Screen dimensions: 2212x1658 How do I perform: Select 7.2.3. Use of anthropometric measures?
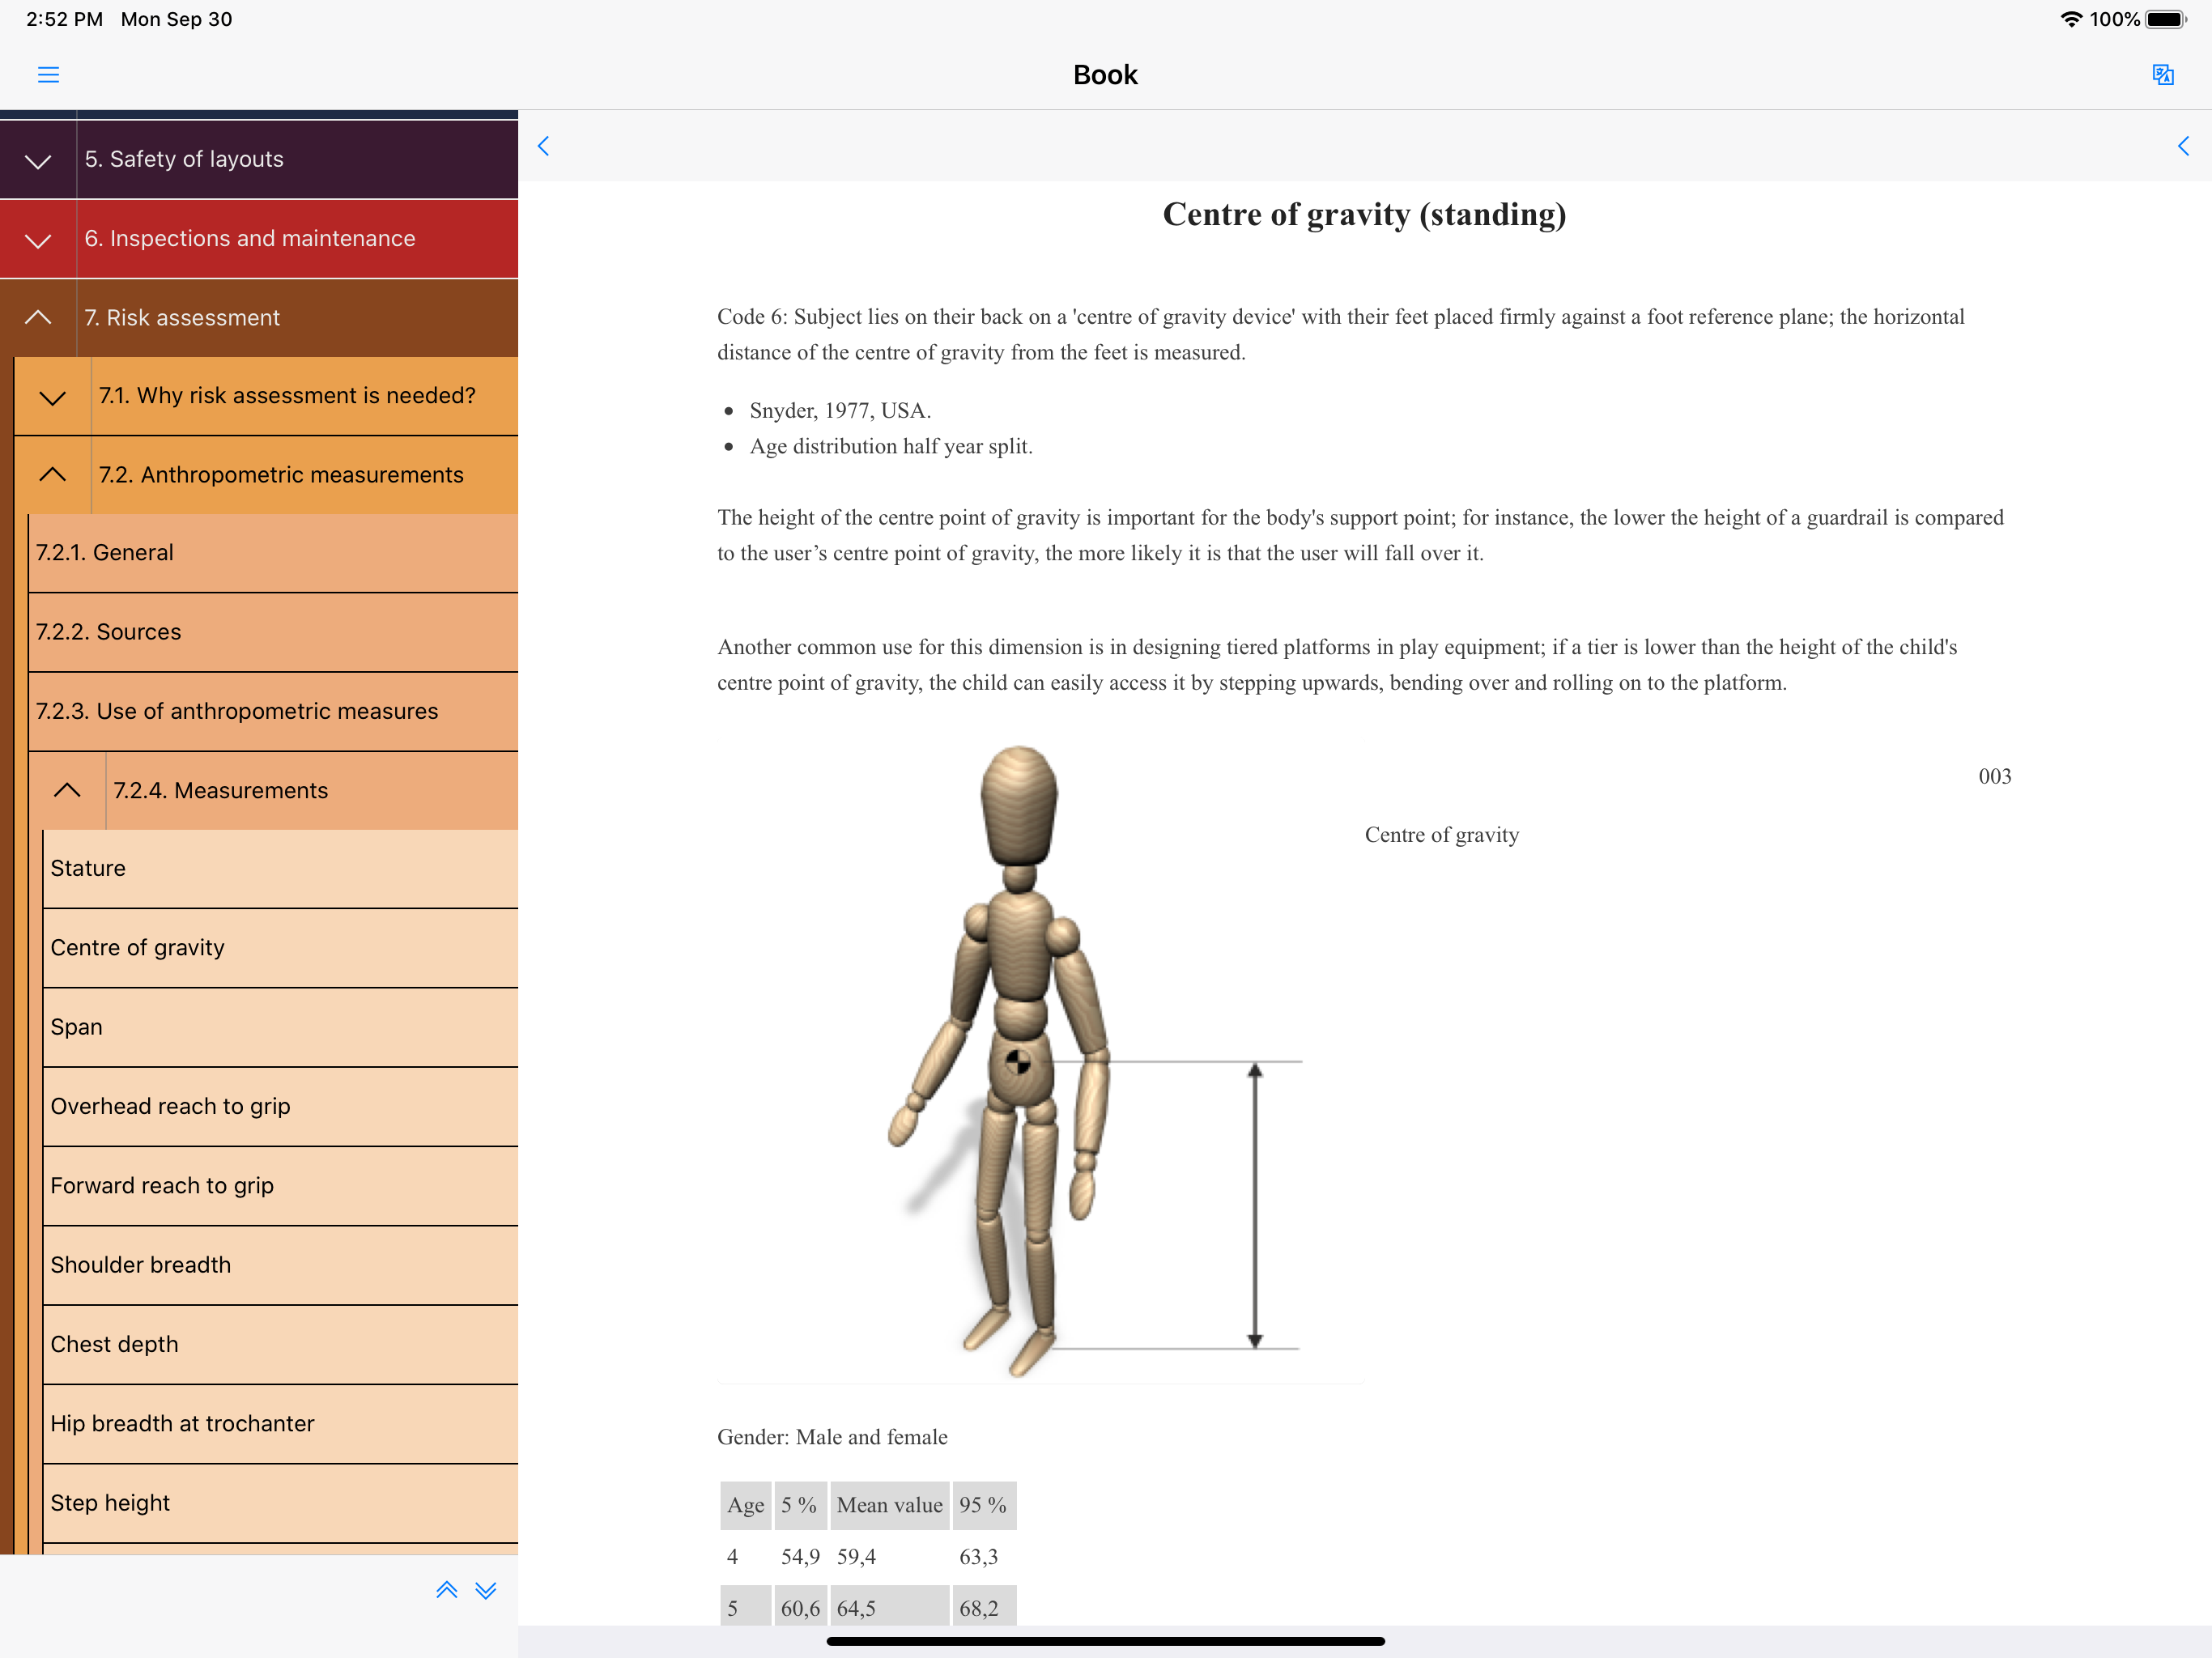273,711
